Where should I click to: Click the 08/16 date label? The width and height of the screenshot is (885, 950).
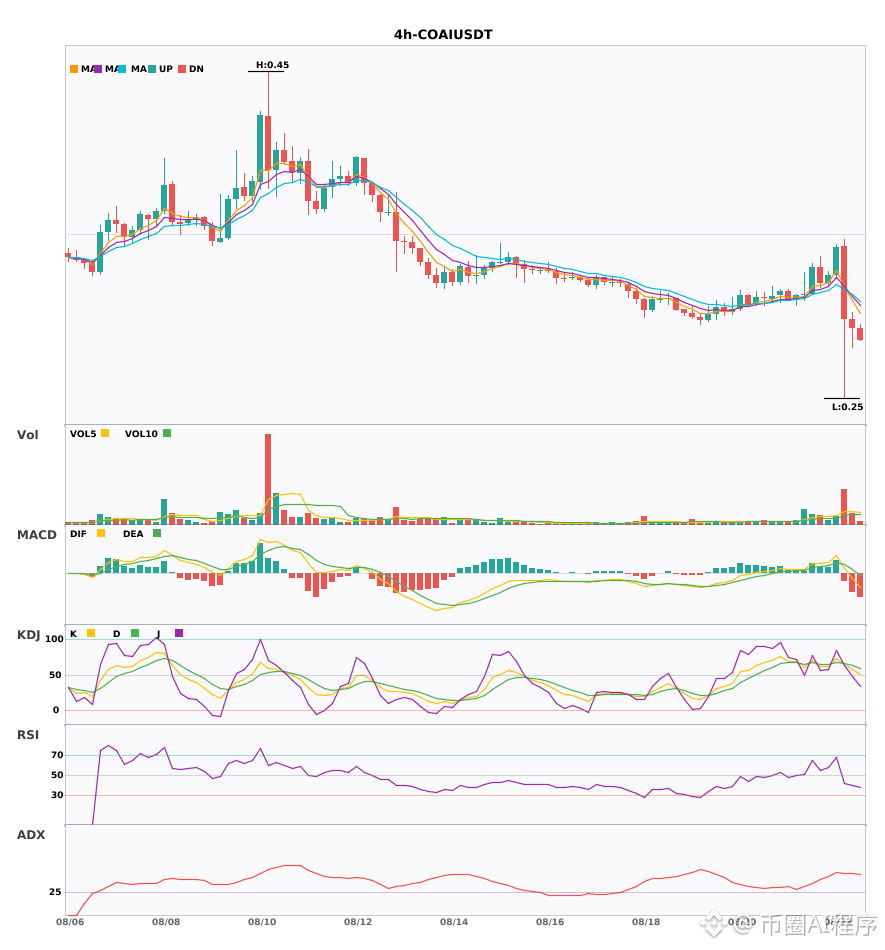click(x=550, y=922)
